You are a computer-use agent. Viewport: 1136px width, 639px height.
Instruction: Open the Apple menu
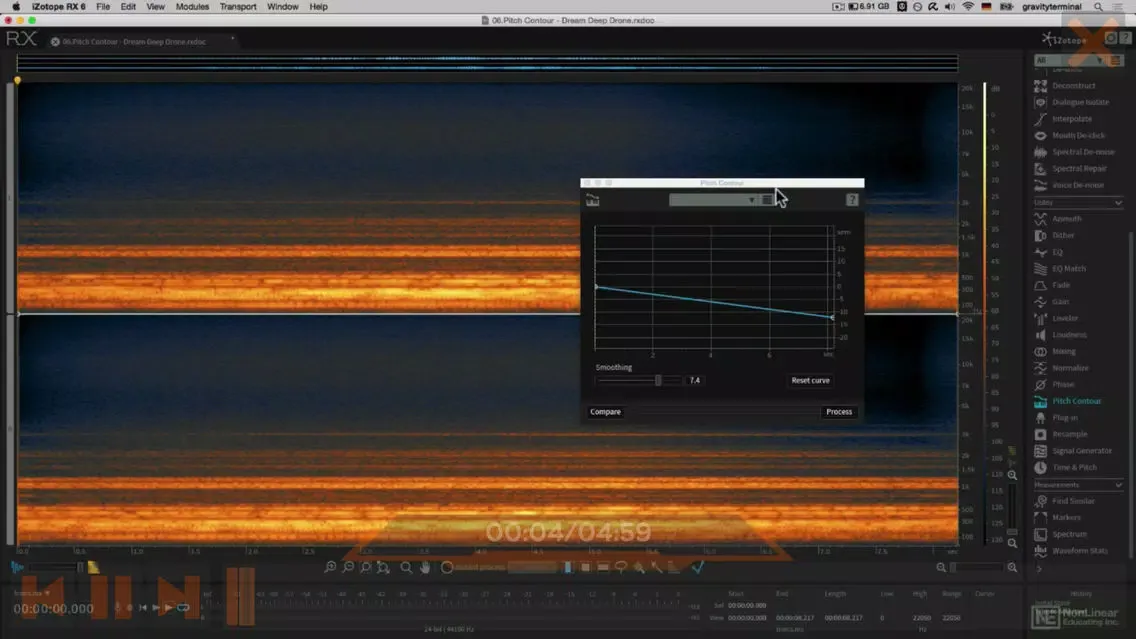click(x=16, y=7)
